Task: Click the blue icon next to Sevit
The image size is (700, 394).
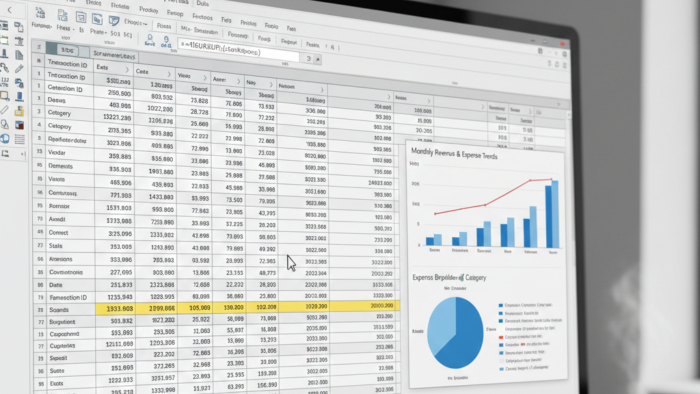Action: click(166, 41)
